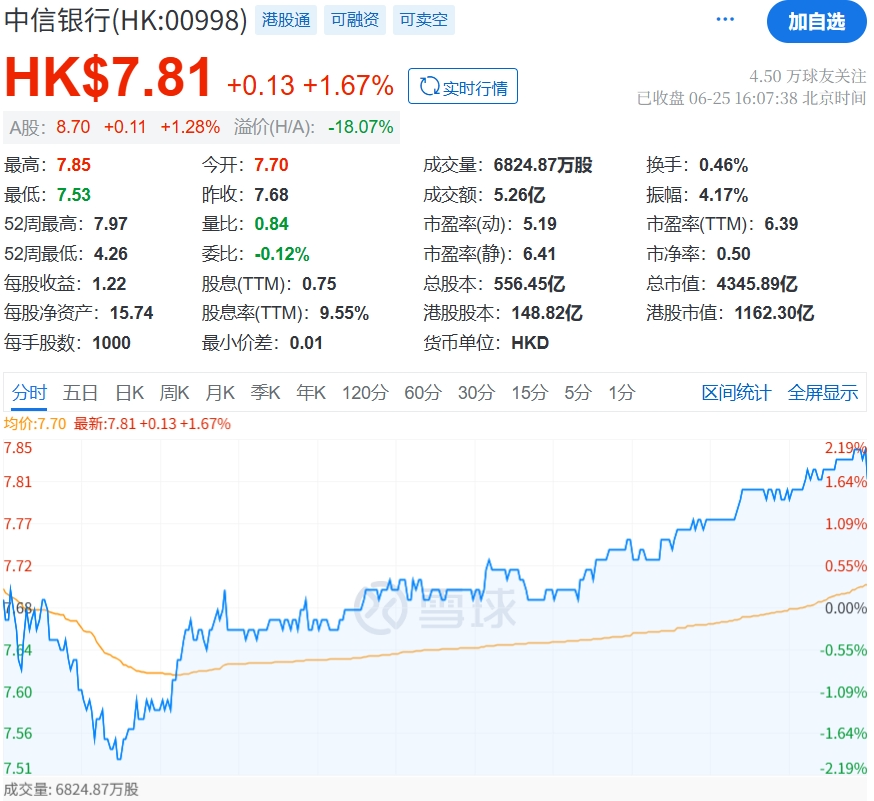Switch to the 60分 chart tab
This screenshot has width=874, height=801.
[x=423, y=393]
